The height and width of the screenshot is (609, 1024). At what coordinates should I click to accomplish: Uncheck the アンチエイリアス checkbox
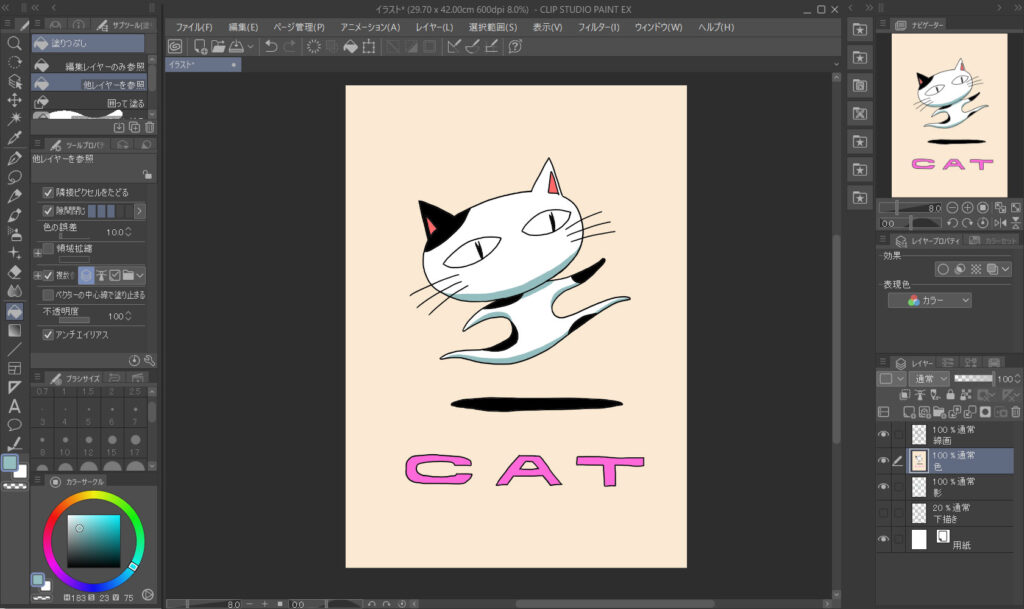coord(48,335)
